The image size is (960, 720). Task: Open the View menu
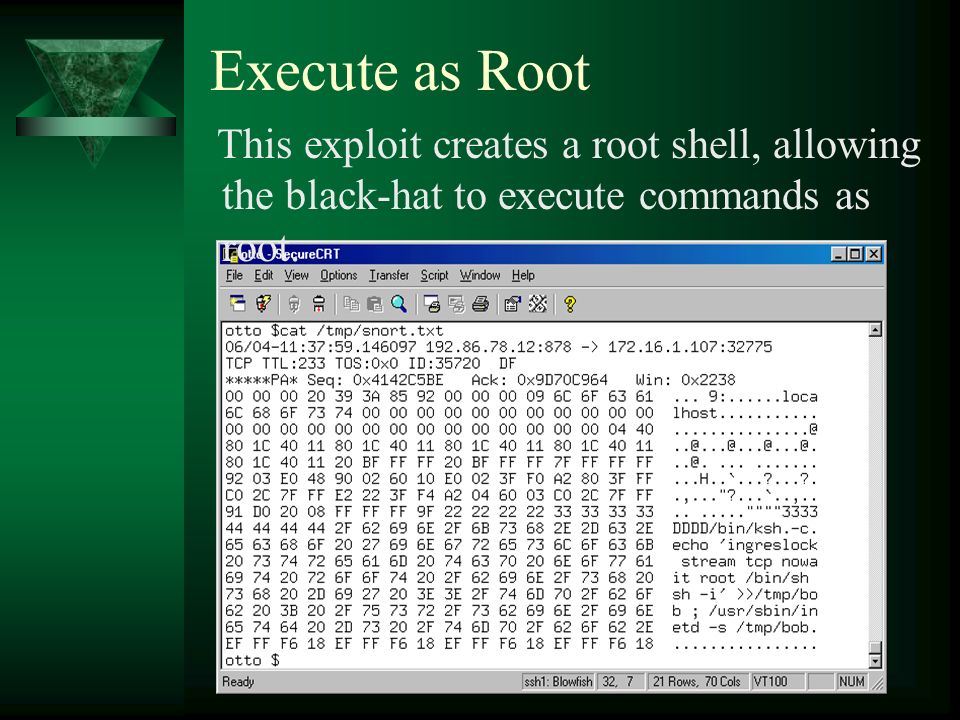coord(296,276)
